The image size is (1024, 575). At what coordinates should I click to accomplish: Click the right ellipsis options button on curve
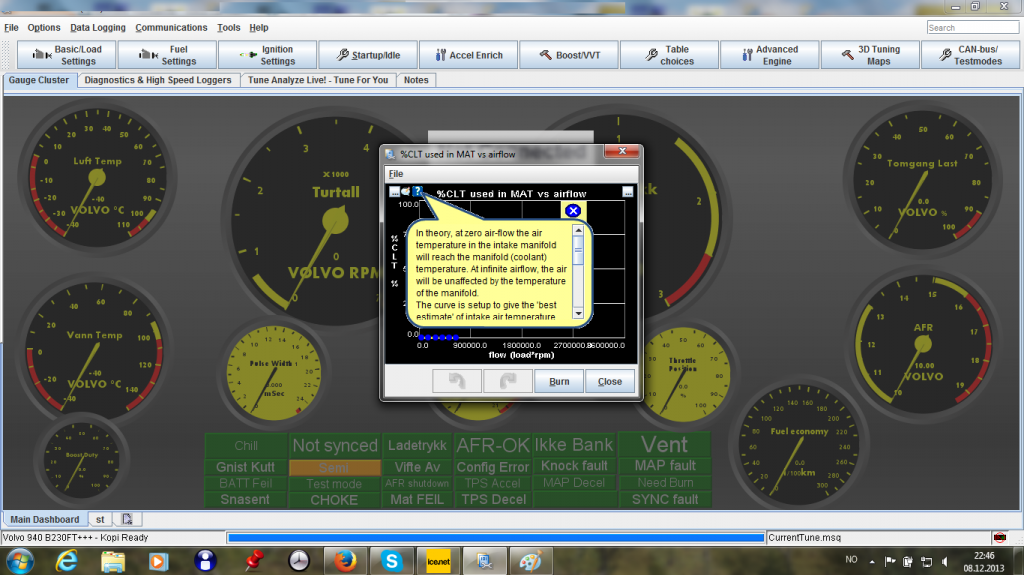tap(628, 191)
